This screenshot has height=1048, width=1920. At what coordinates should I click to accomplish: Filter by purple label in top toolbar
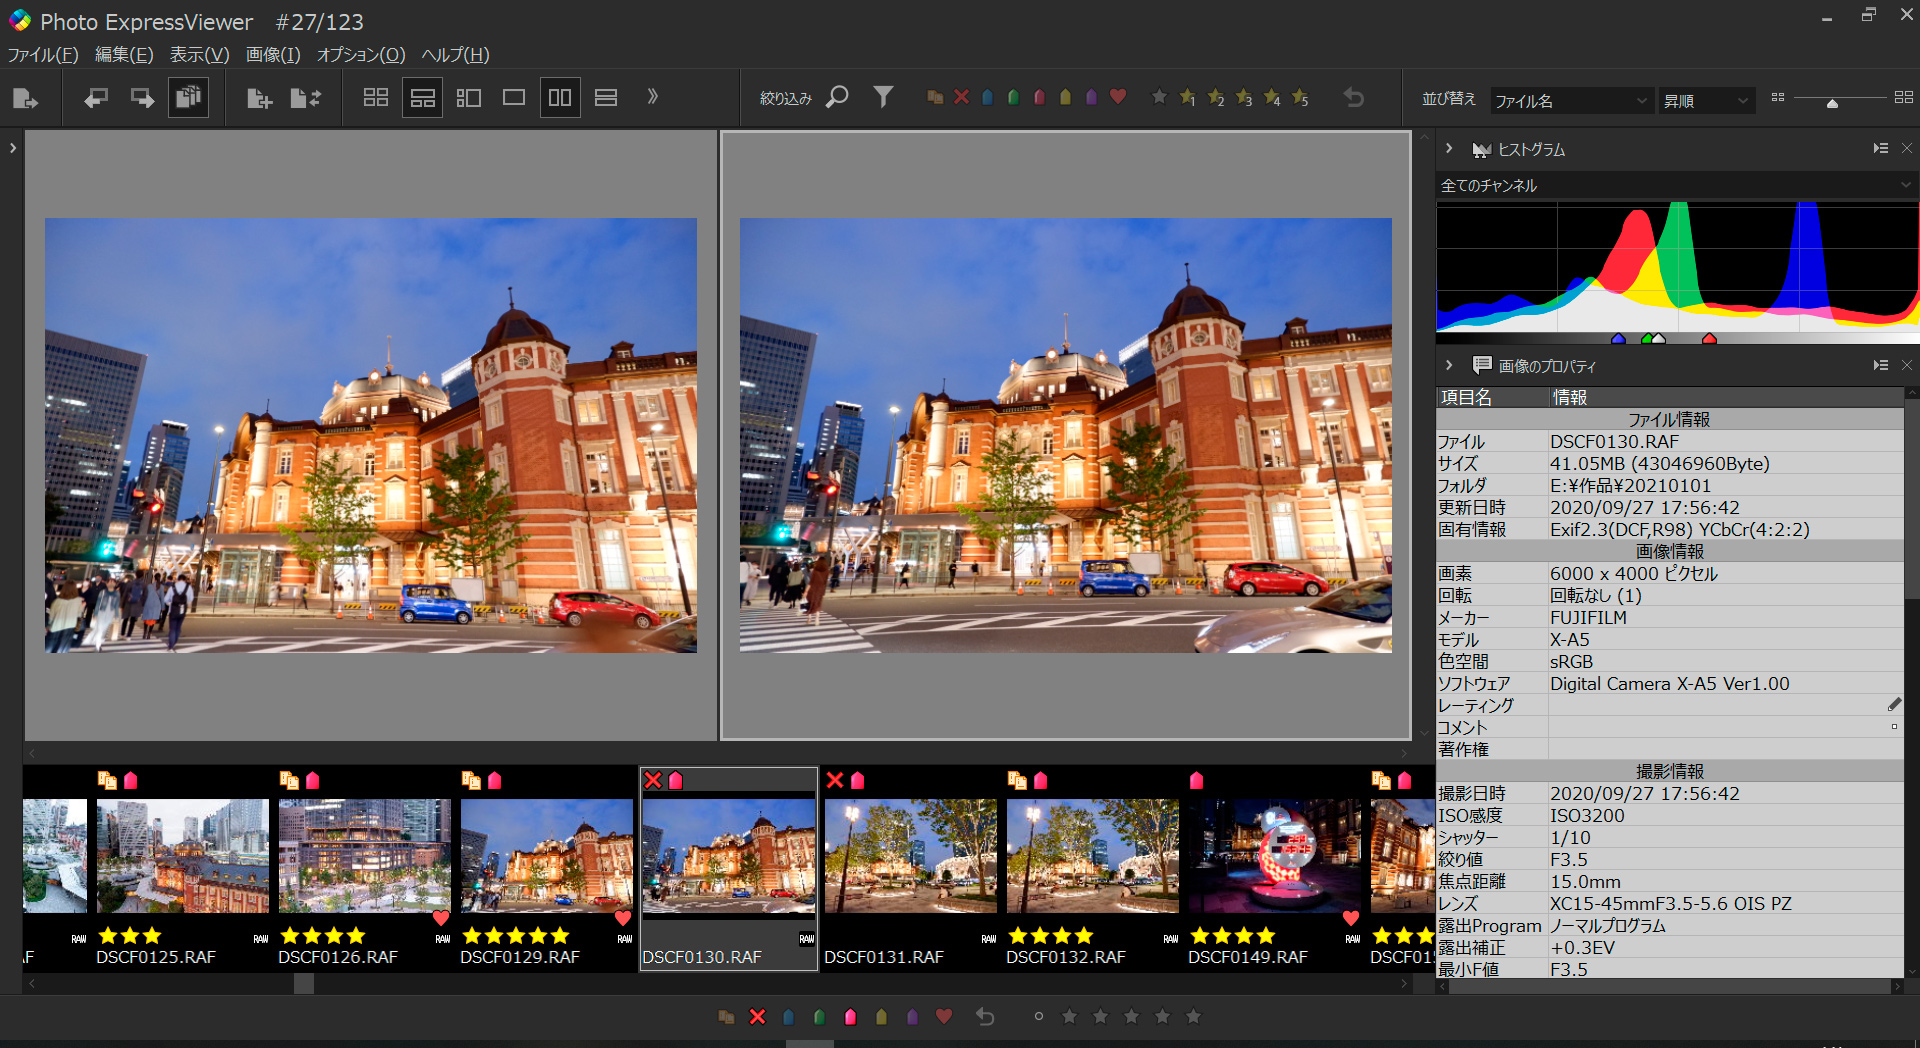(1091, 97)
